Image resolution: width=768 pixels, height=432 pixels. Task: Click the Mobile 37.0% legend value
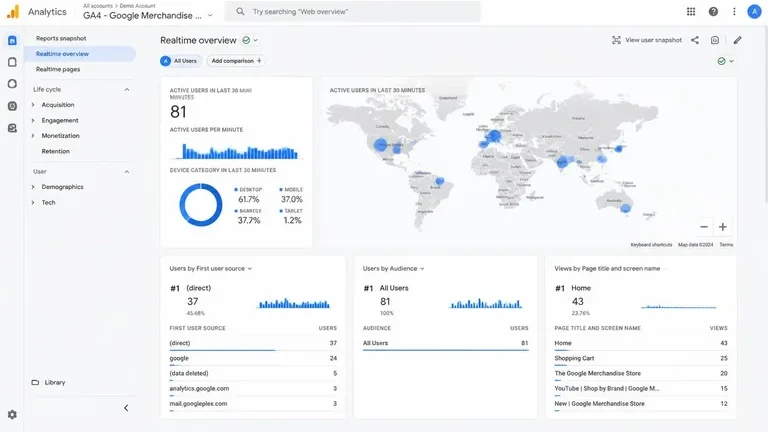click(x=292, y=199)
